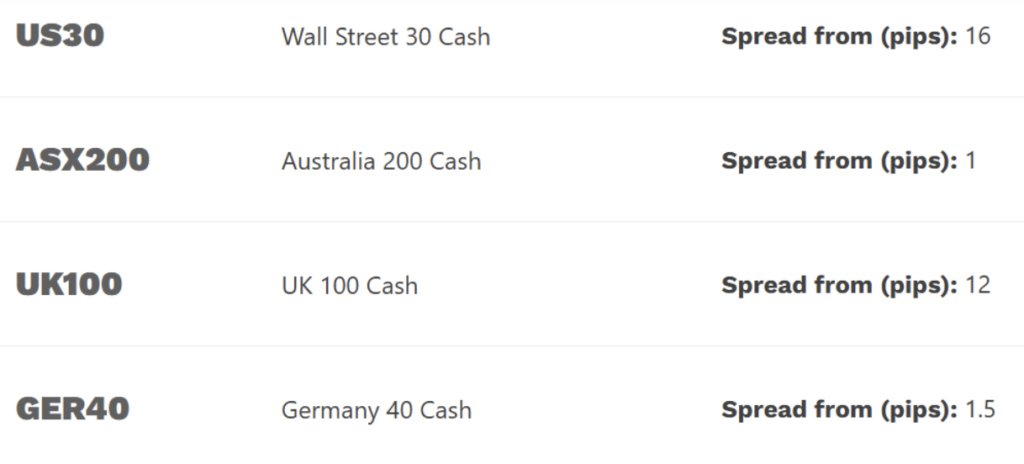Click the ASX200 'Spread from (pips):' label

coord(839,161)
